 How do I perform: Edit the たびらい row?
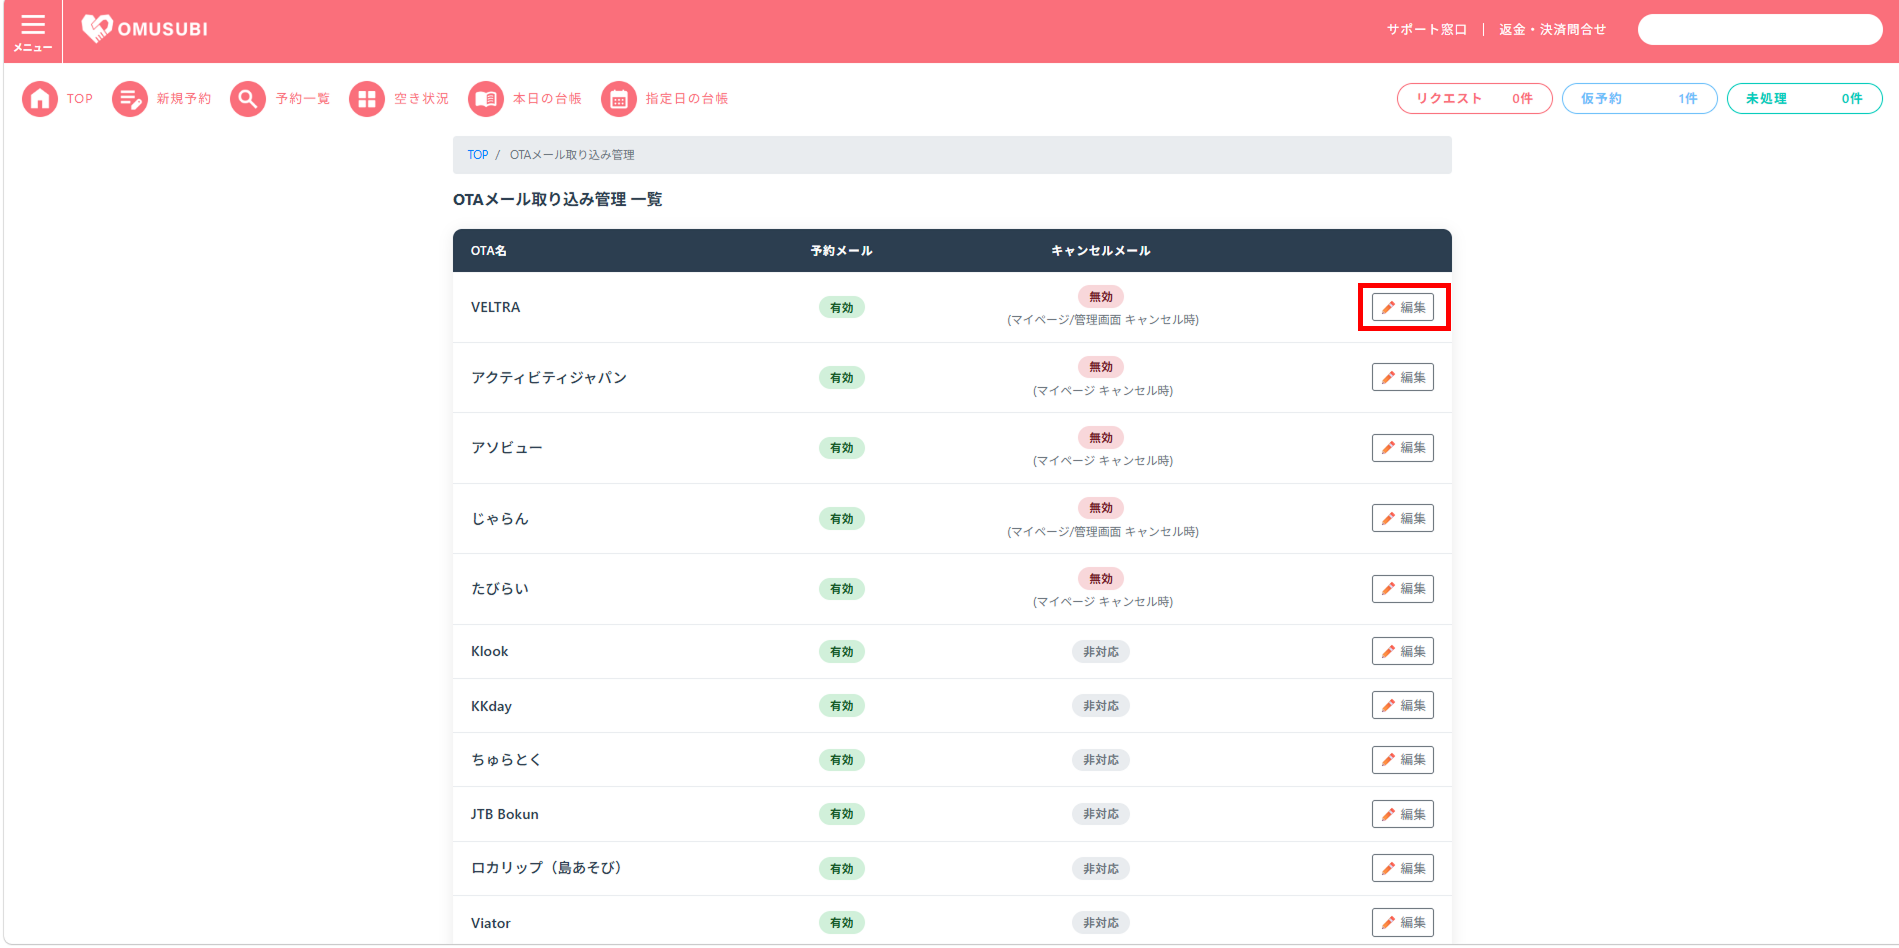[1402, 589]
